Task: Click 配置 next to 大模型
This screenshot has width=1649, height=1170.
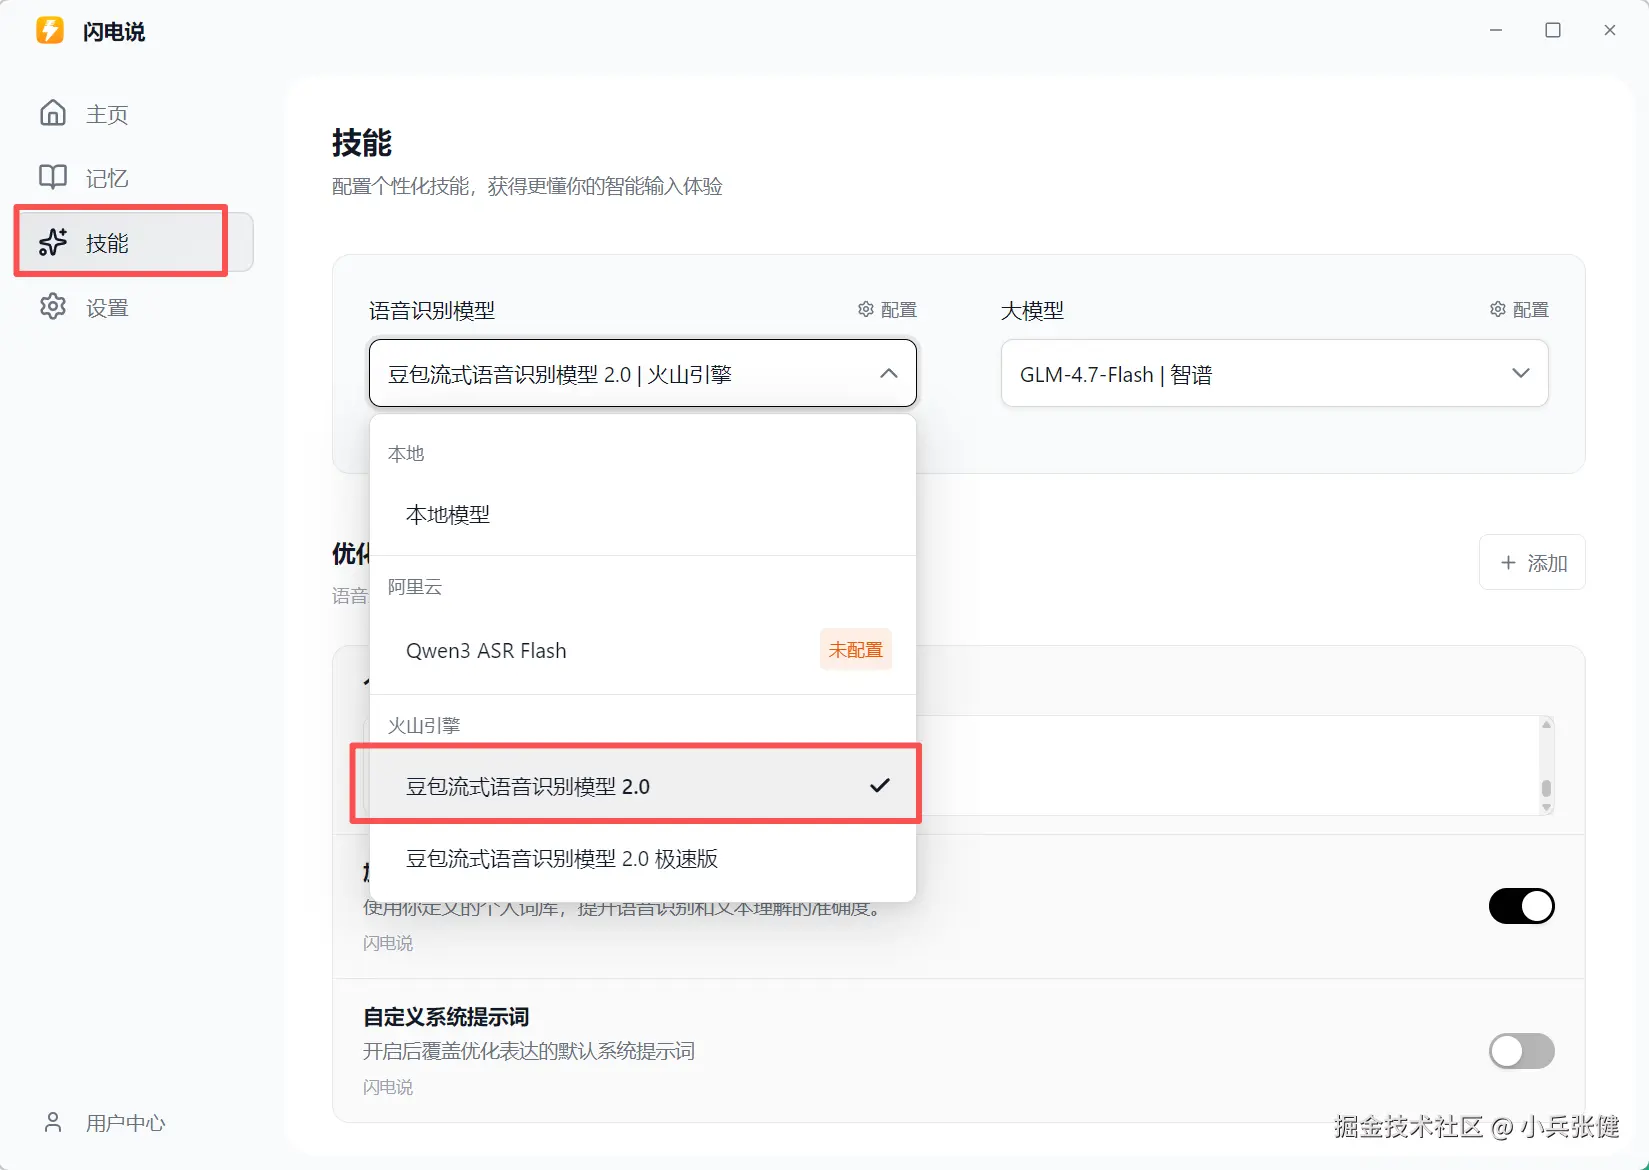Action: [1520, 310]
